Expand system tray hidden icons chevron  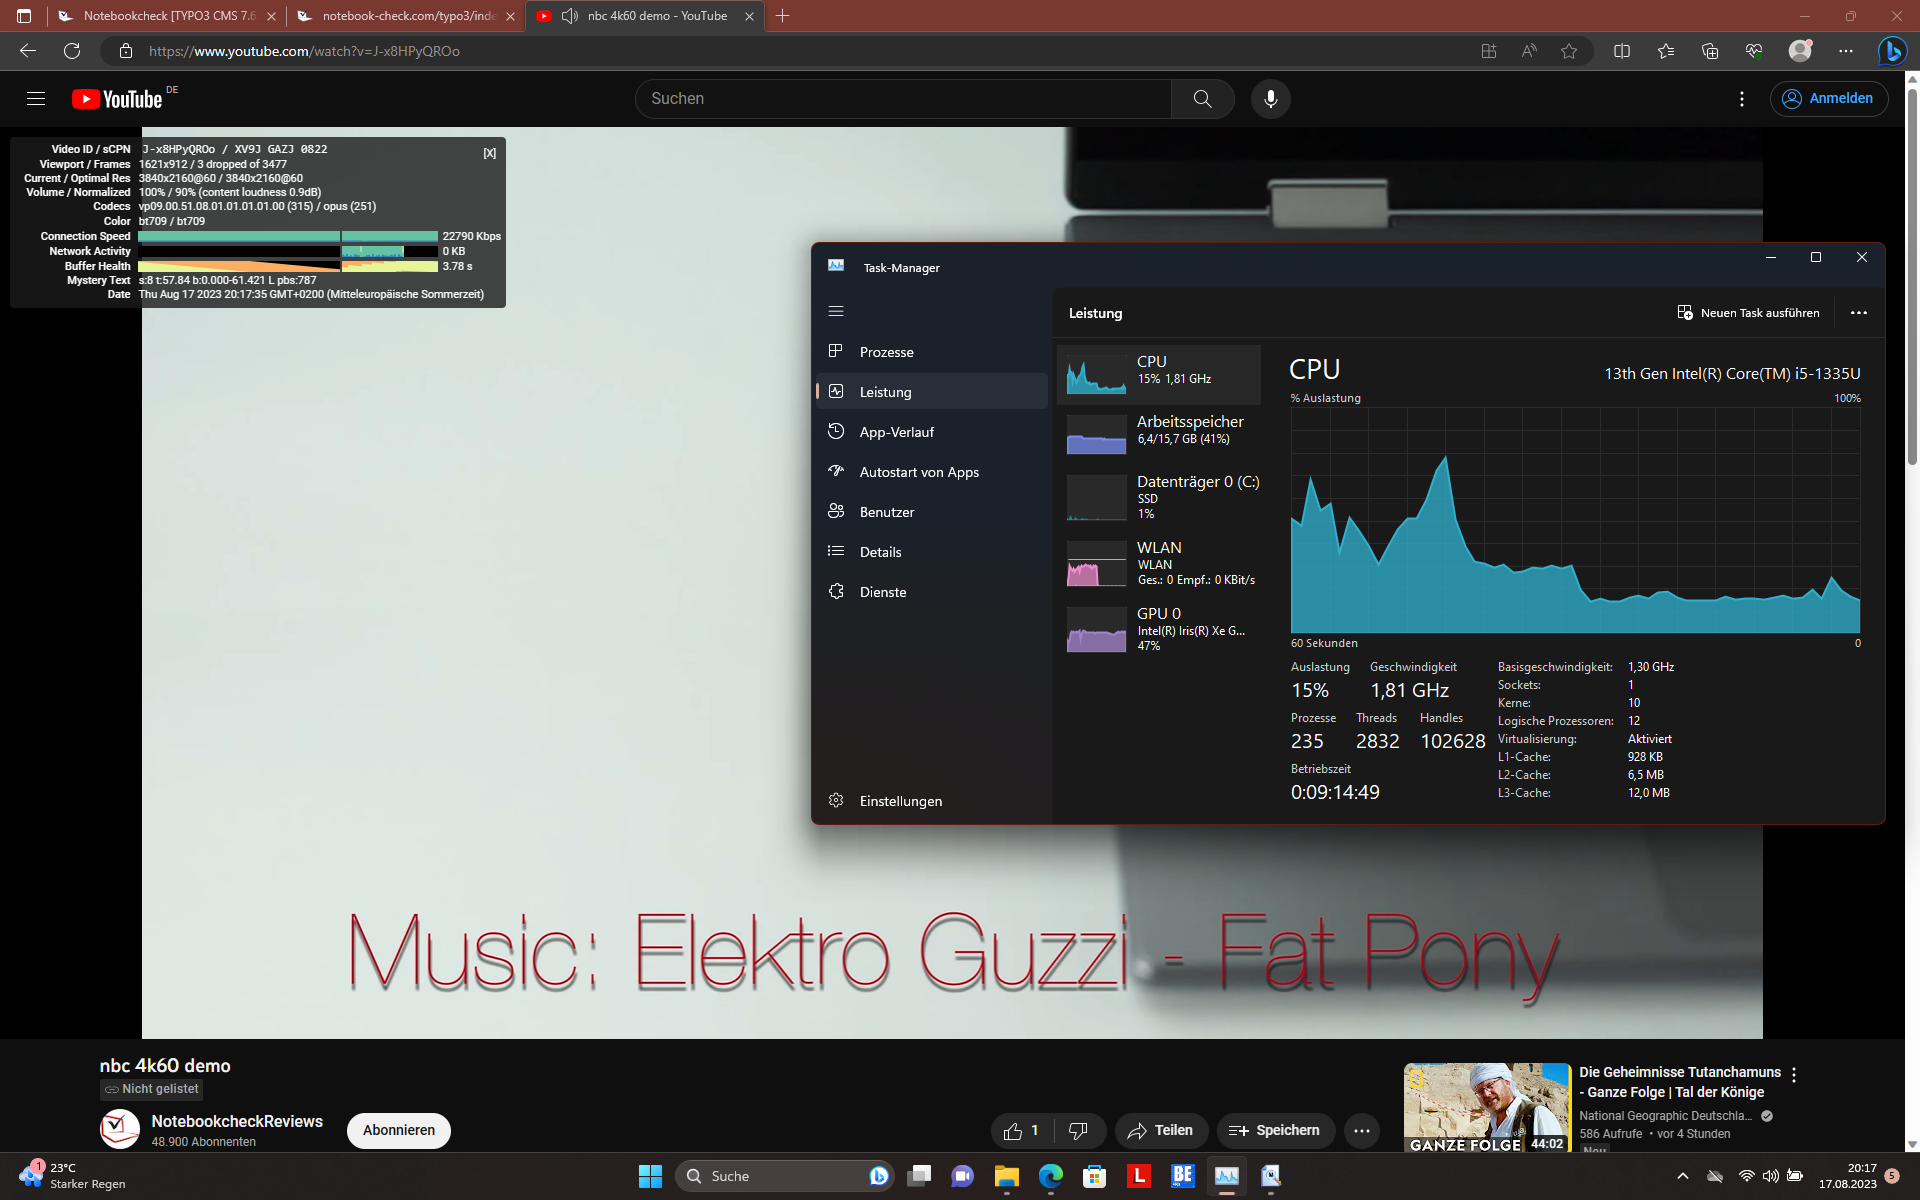(x=1682, y=1176)
